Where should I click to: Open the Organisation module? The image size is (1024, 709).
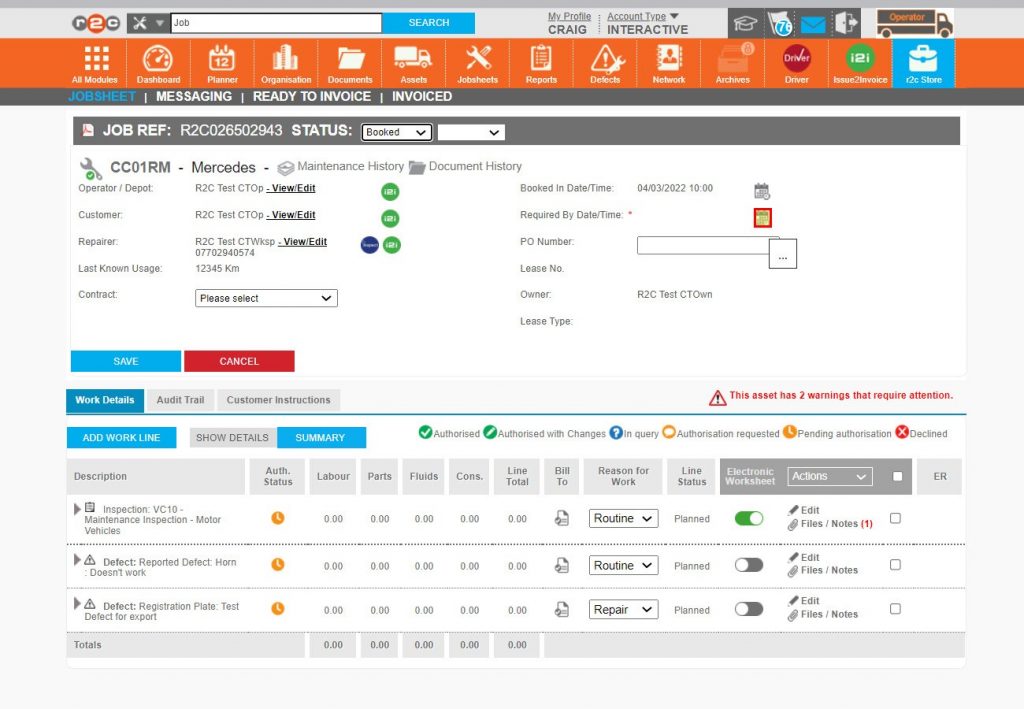pyautogui.click(x=286, y=63)
